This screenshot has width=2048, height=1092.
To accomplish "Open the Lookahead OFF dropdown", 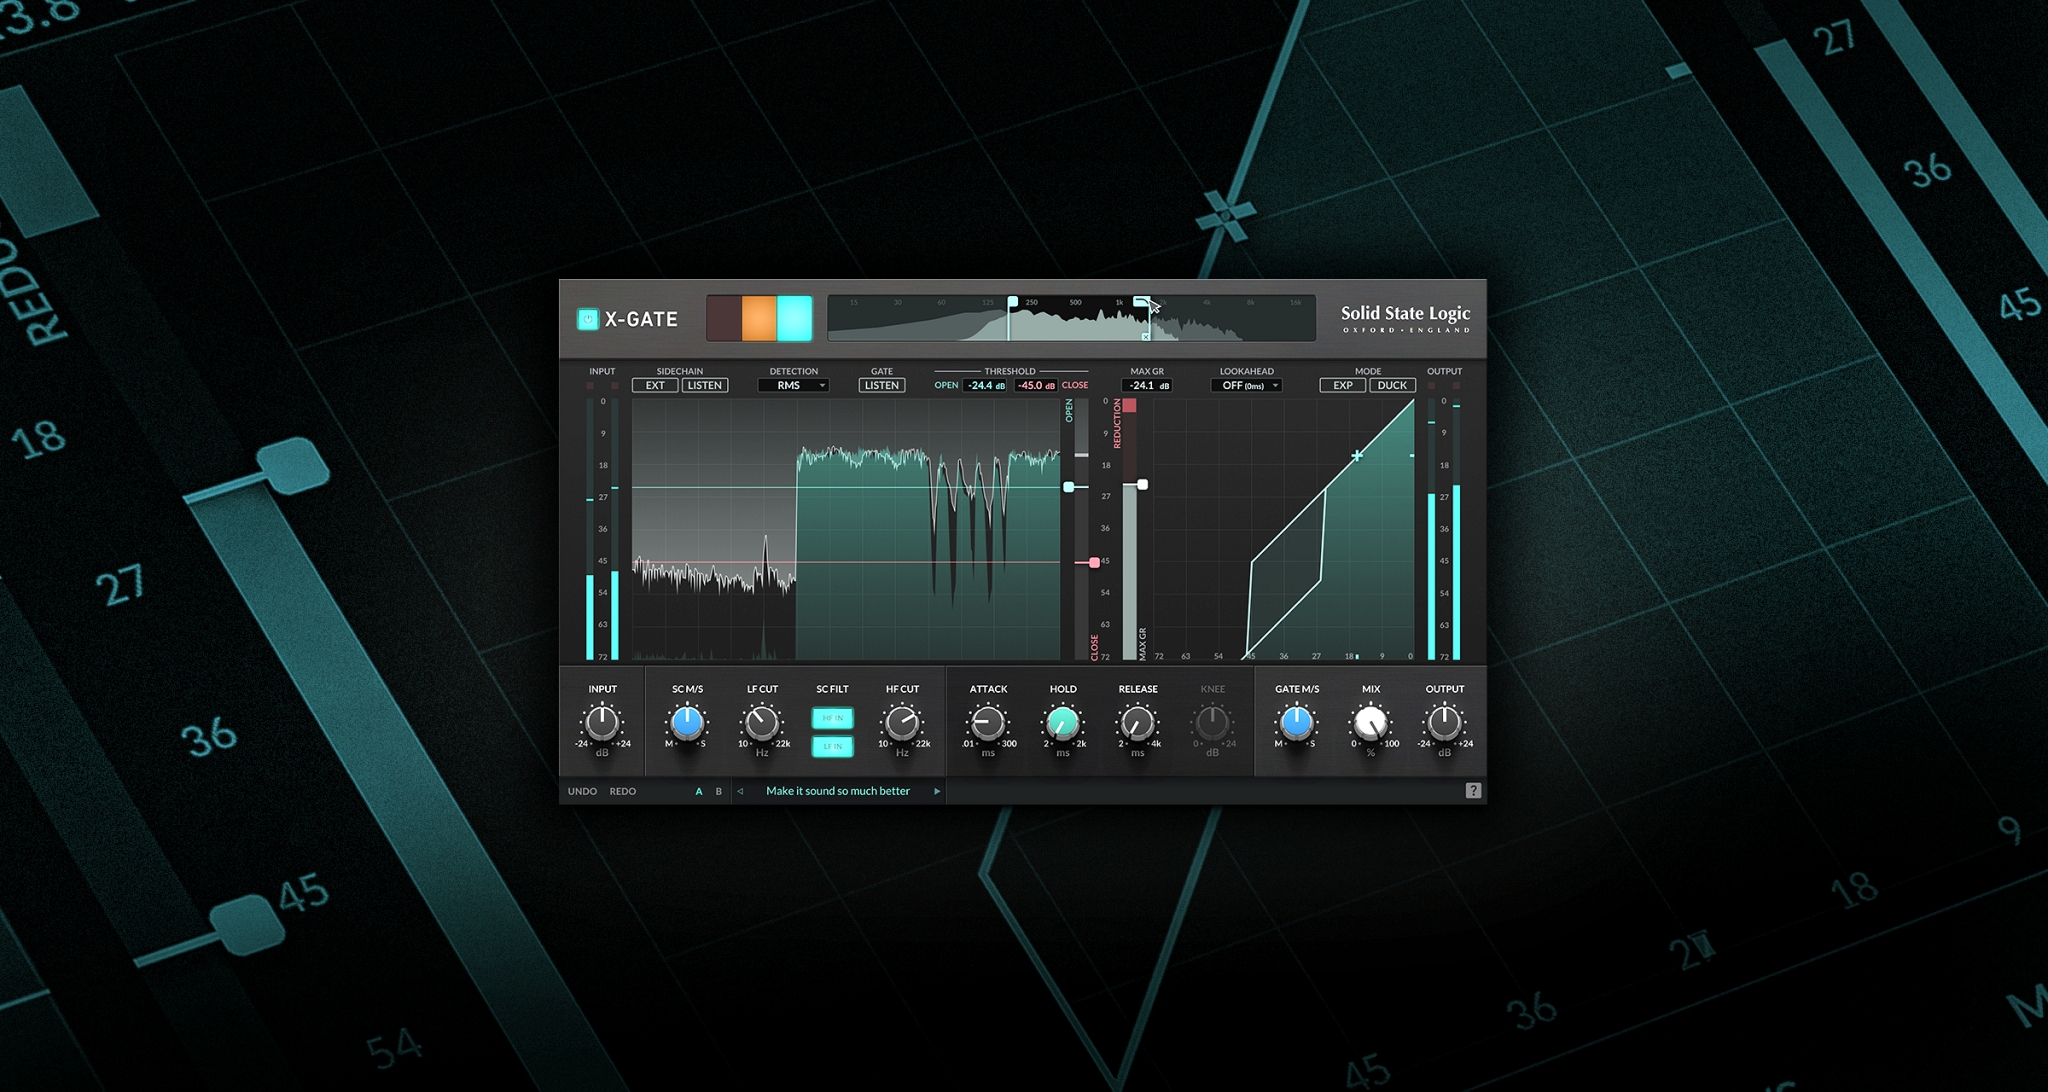I will tap(1244, 385).
